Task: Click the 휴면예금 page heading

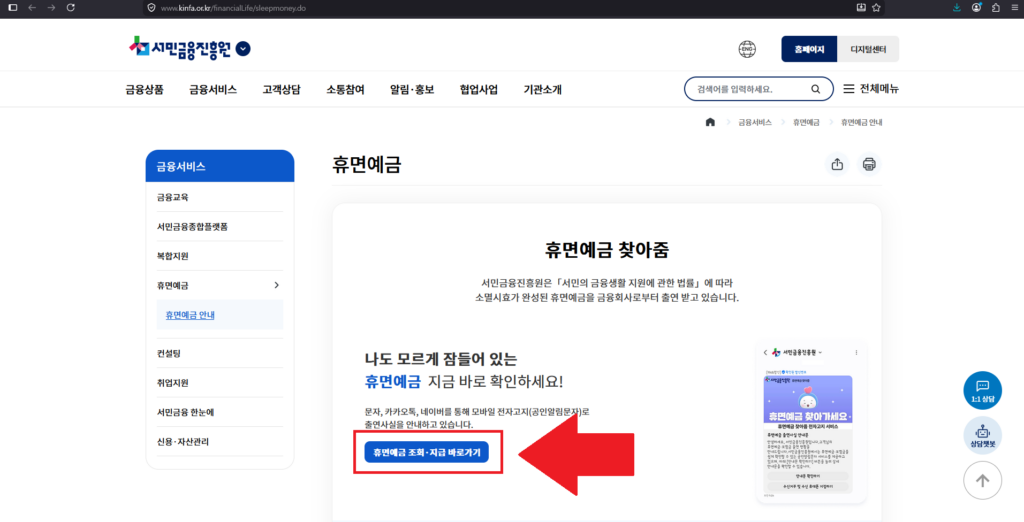Action: tap(366, 165)
